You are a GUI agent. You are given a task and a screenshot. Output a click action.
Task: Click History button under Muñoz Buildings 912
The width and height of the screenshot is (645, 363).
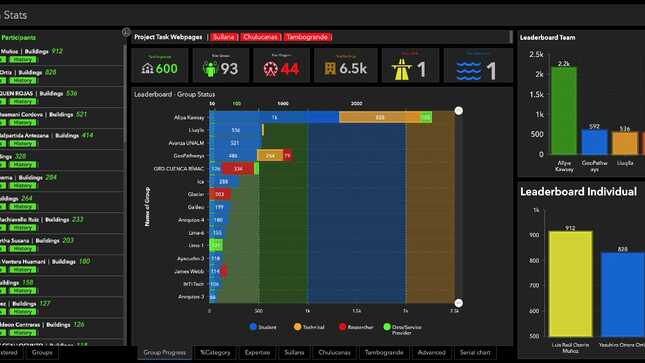tap(22, 60)
